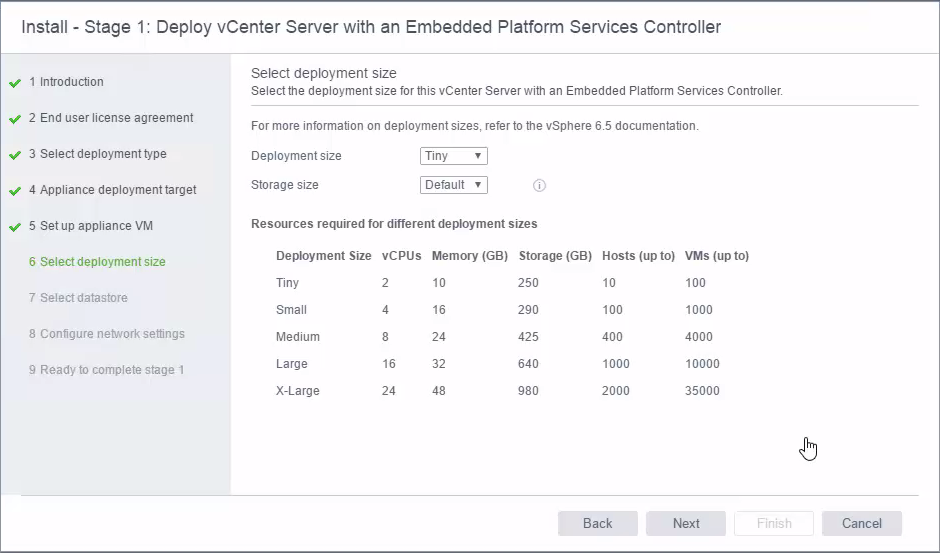
Task: Select step 6 Select deployment size
Action: point(97,262)
